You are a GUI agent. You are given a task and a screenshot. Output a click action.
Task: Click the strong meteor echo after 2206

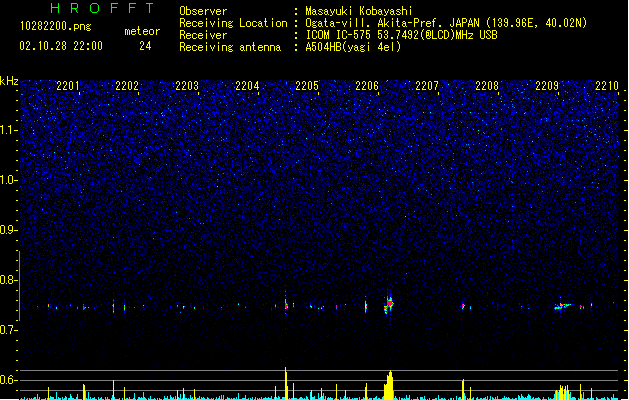point(389,303)
